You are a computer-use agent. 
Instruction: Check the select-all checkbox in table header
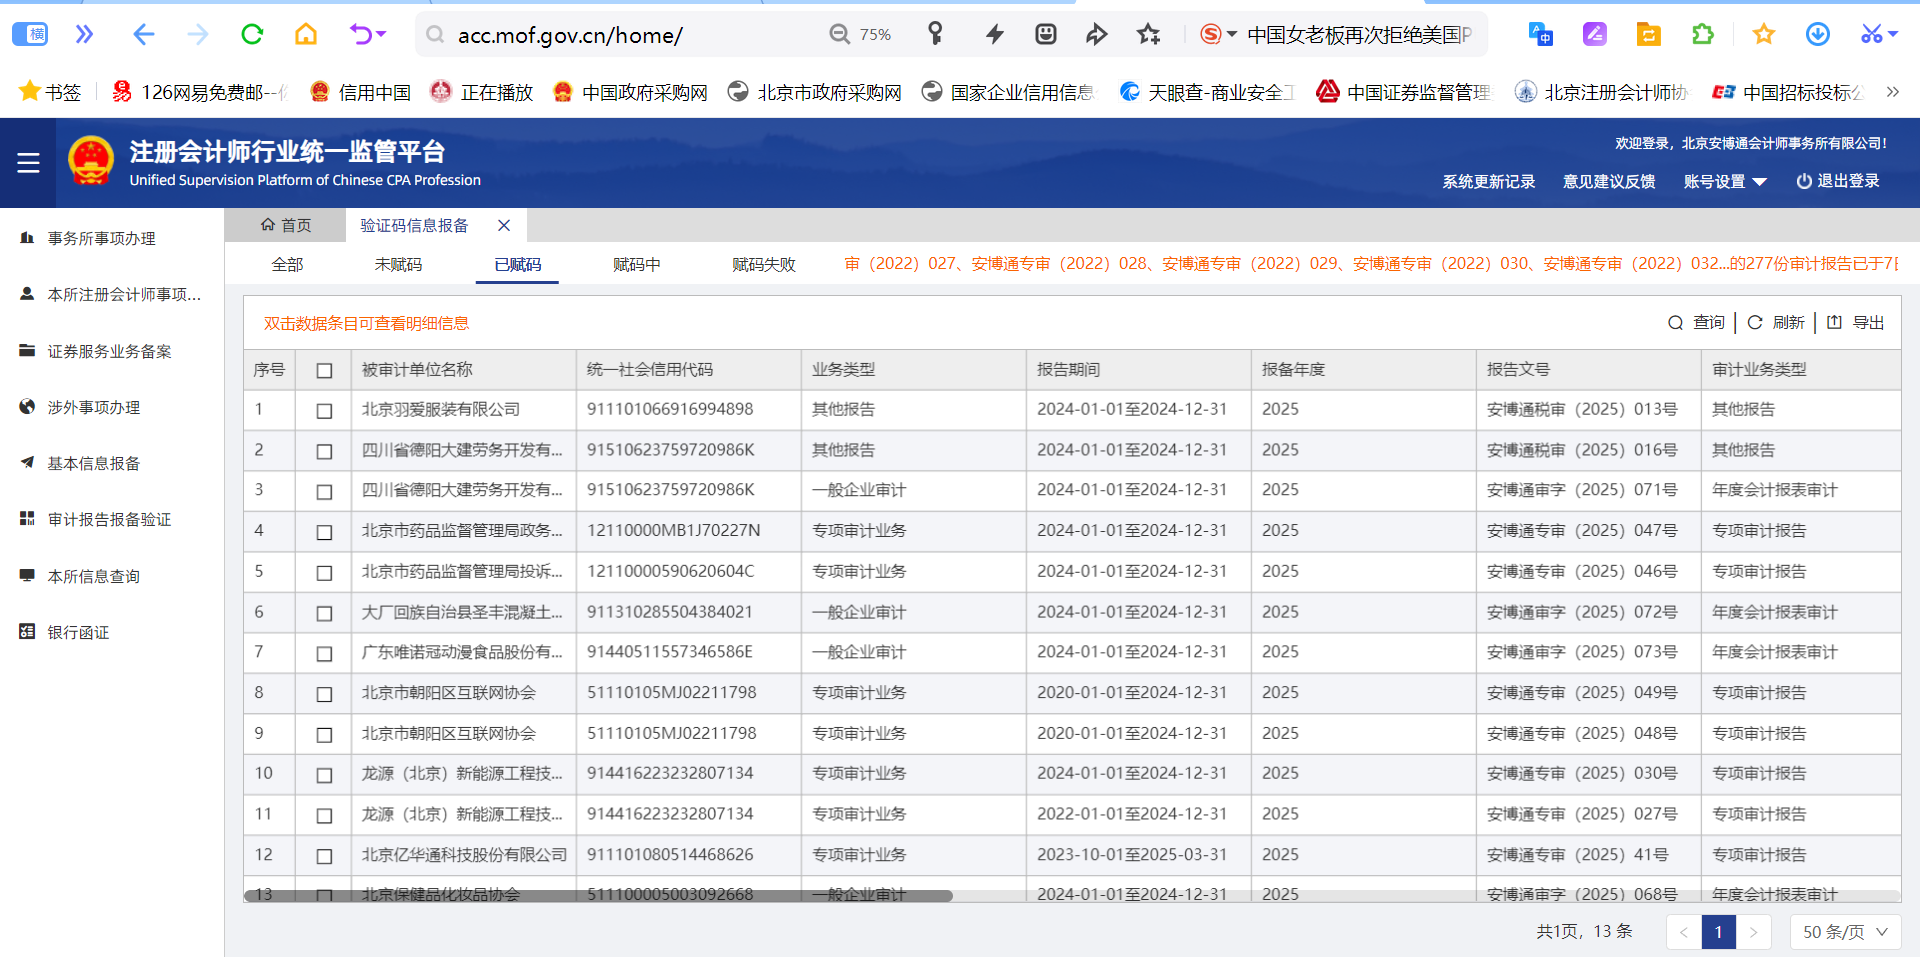pyautogui.click(x=324, y=371)
